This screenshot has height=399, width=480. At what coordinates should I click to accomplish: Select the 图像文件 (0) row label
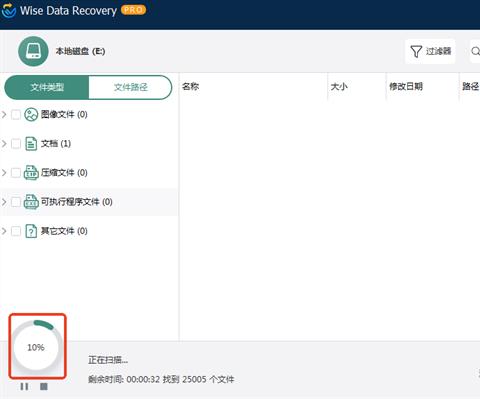point(64,115)
